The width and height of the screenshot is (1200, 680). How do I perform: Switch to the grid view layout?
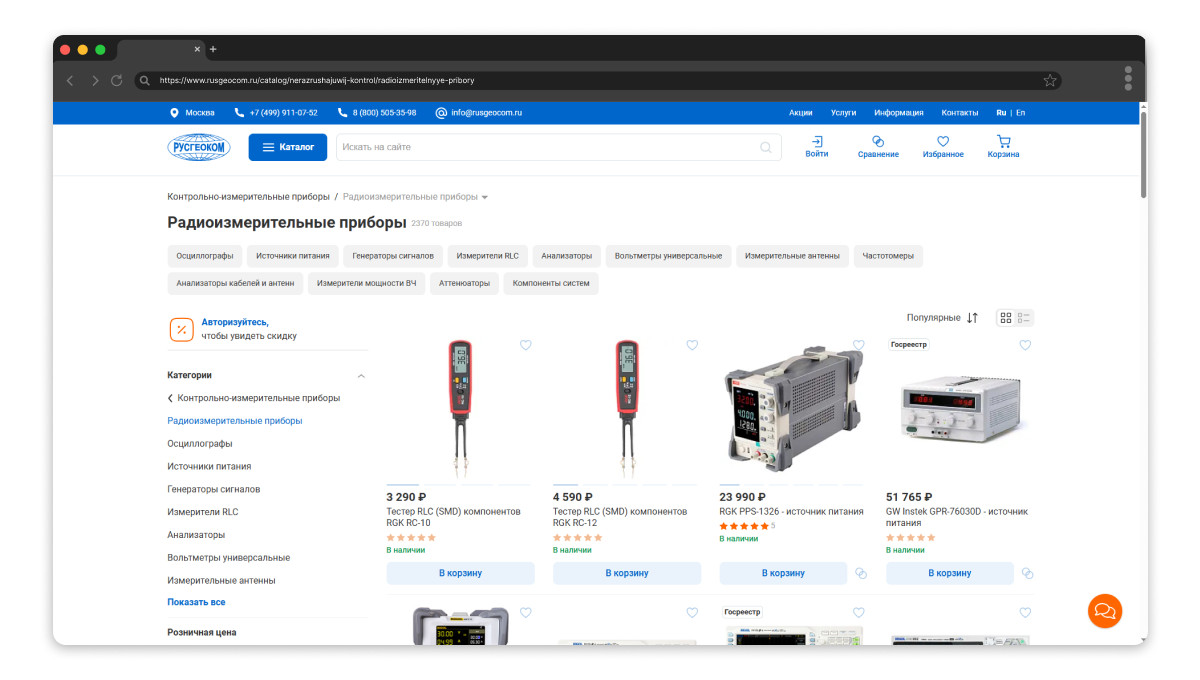pos(1006,318)
